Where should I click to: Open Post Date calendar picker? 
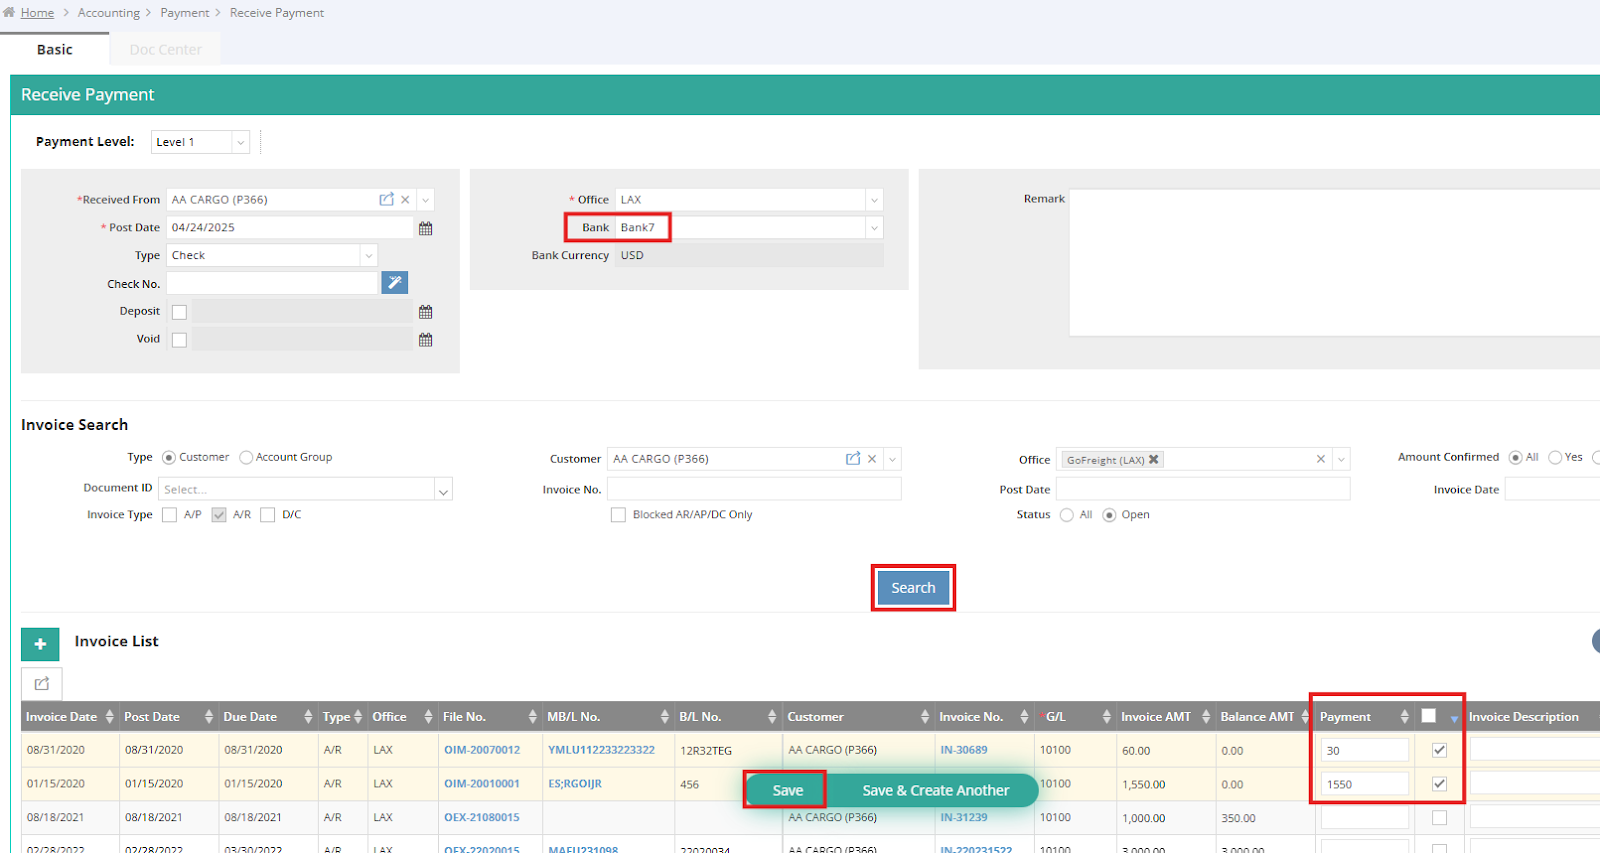coord(425,228)
